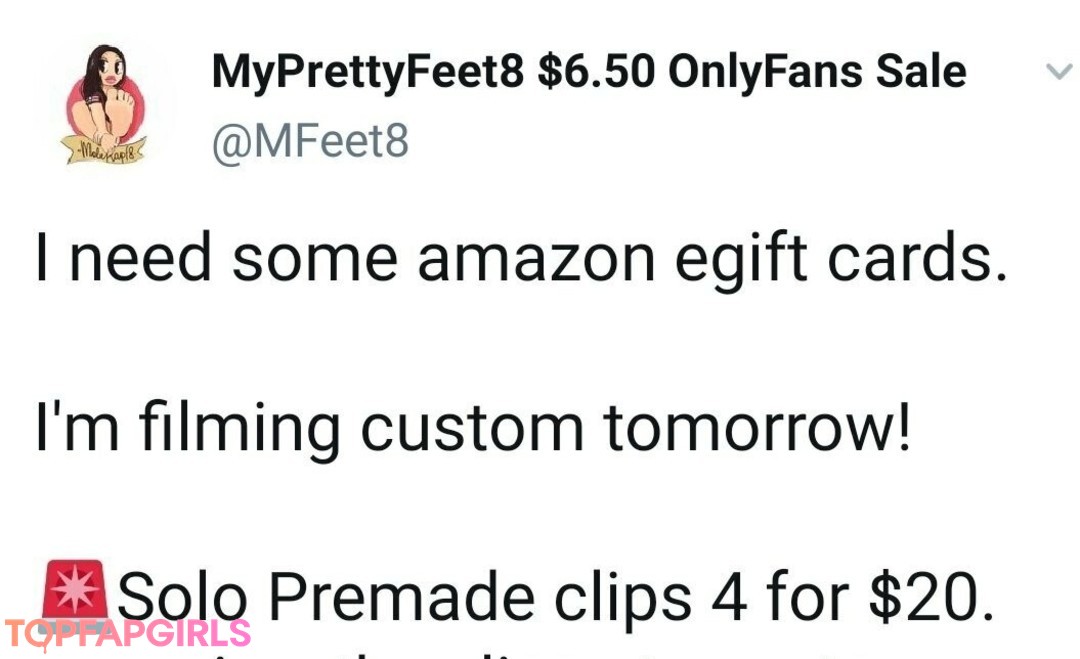
Task: Click the 'Solo Premade clips 4 for $20.' text
Action: (x=556, y=597)
